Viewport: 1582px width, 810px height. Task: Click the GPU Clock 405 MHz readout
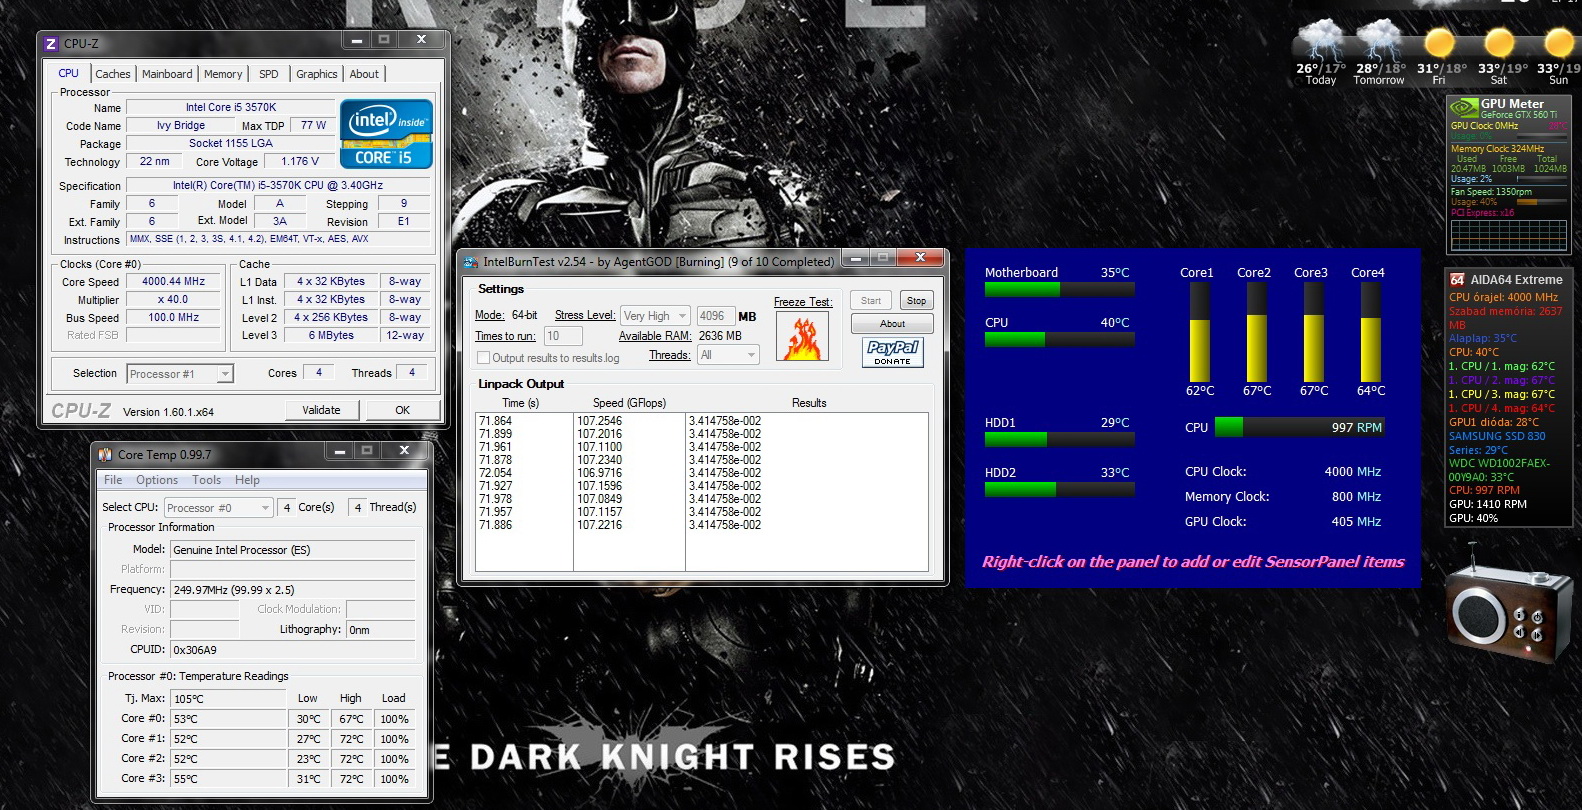pos(1356,522)
